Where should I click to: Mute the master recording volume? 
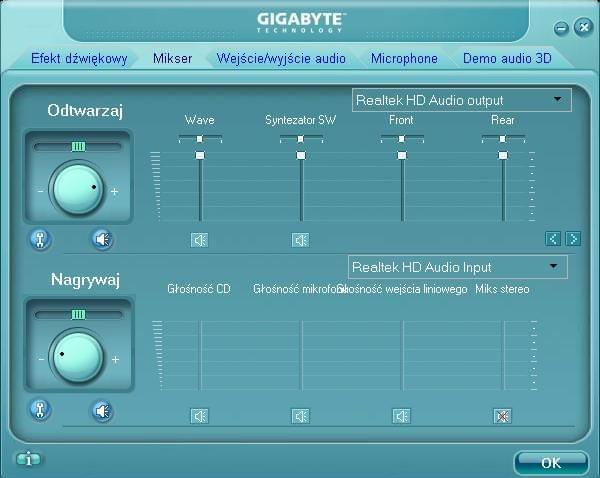coord(102,411)
